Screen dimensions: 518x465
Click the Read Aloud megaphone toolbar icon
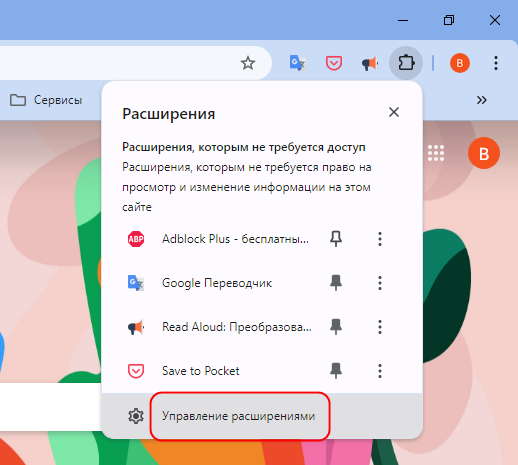pyautogui.click(x=370, y=63)
